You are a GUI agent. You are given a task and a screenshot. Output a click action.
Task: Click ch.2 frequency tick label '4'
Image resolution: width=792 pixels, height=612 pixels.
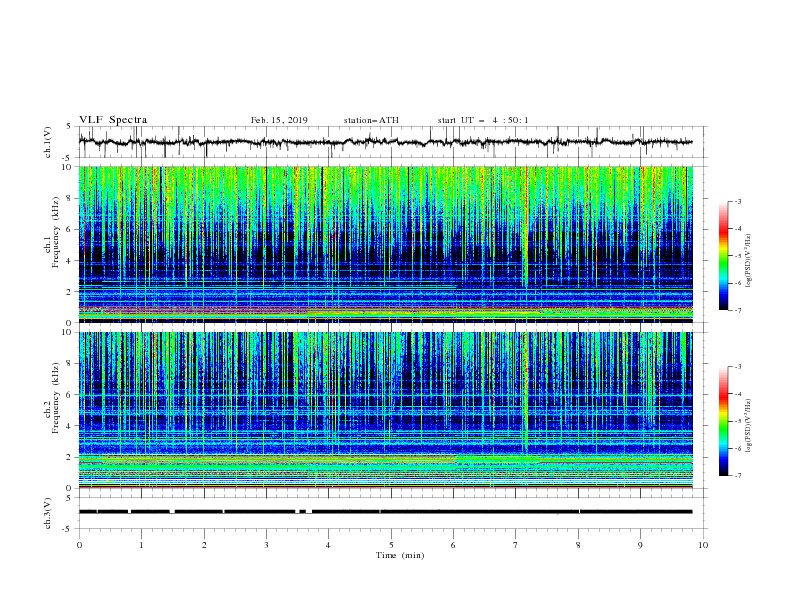point(70,426)
